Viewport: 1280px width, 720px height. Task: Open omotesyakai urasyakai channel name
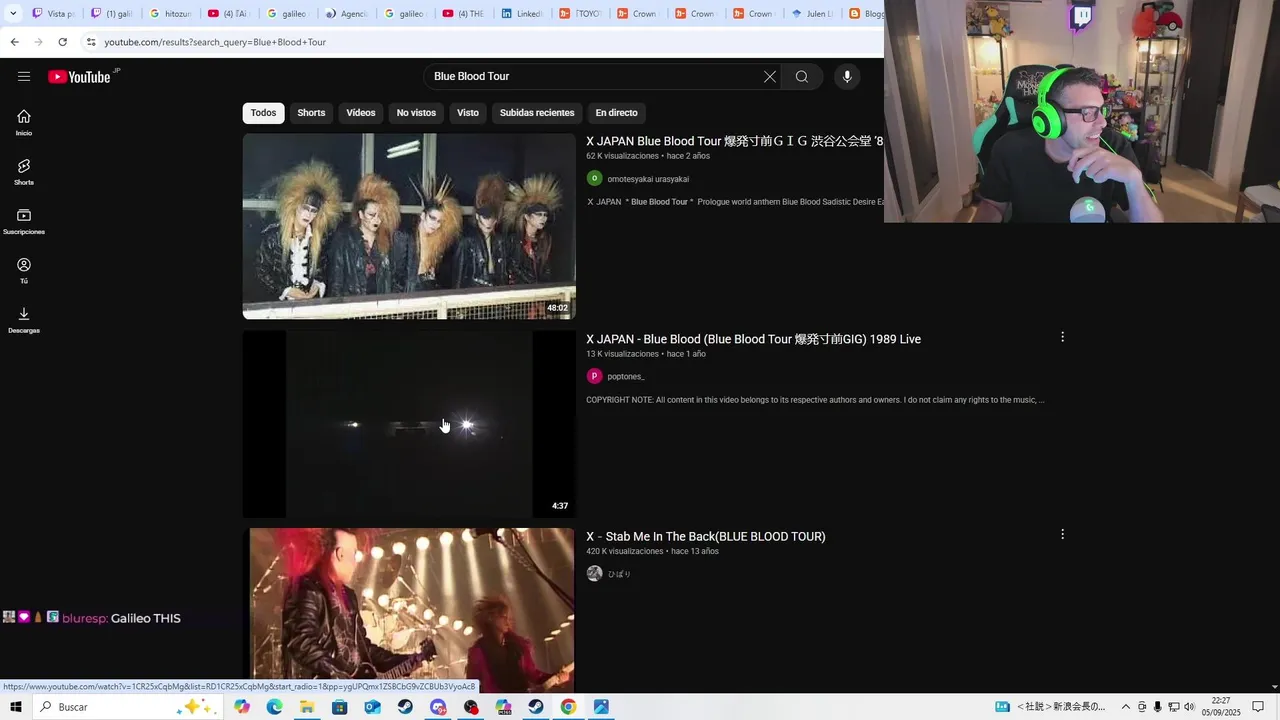point(648,179)
